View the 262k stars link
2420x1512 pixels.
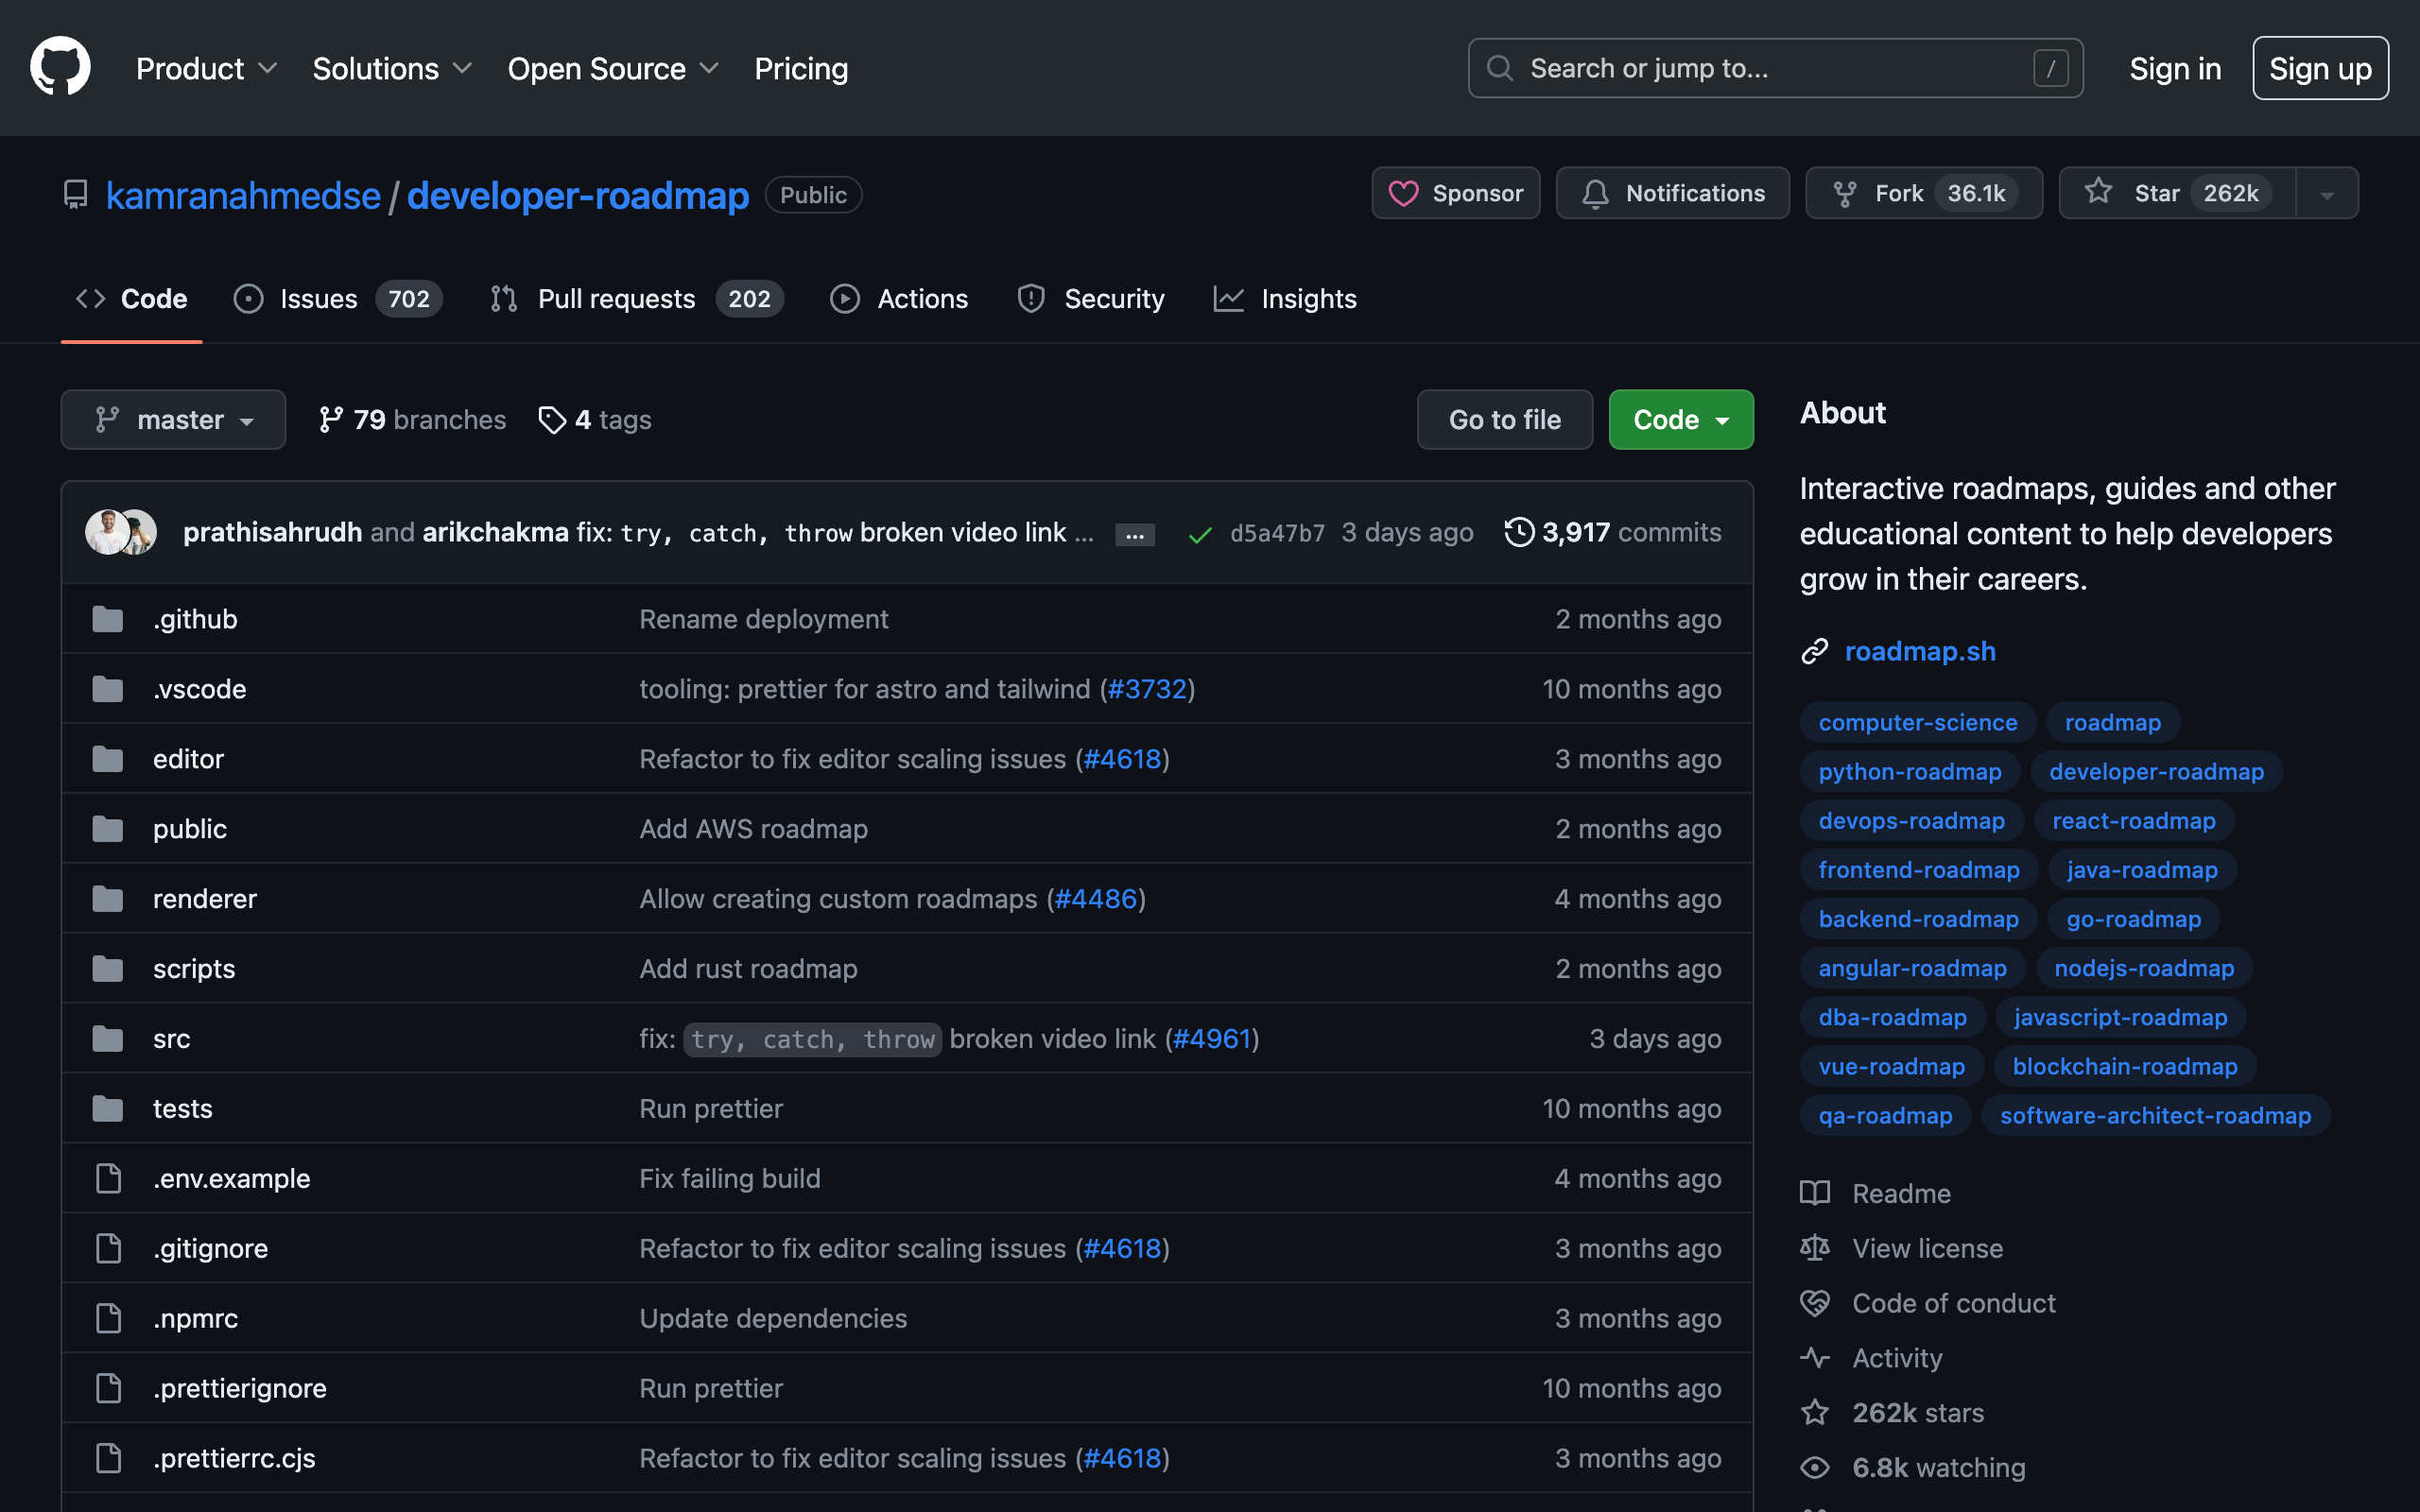pos(1891,1413)
